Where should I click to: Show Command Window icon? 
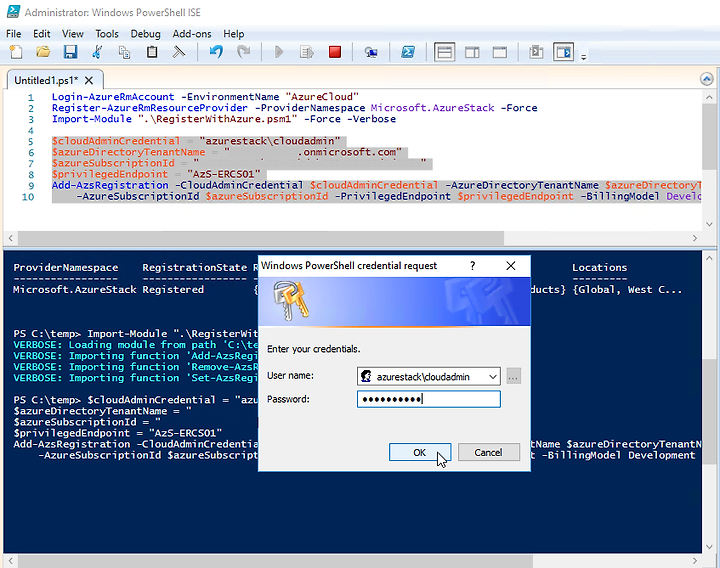click(535, 52)
